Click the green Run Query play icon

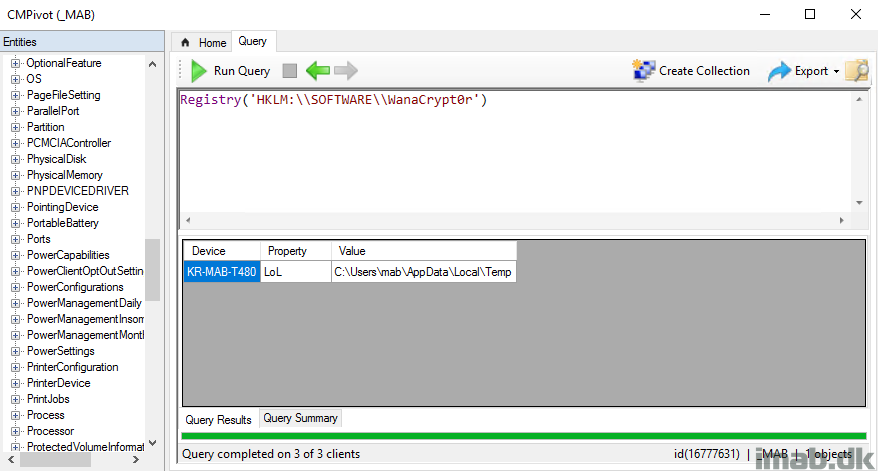(x=199, y=71)
